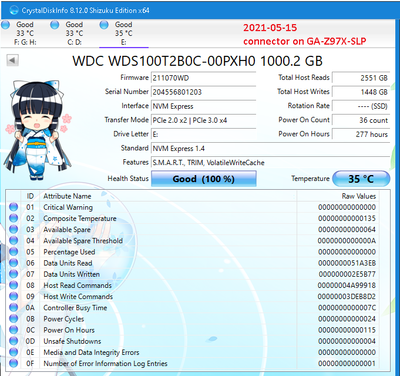Click raw value 000000002E5B77
Image resolution: width=400 pixels, height=376 pixels.
point(347,274)
